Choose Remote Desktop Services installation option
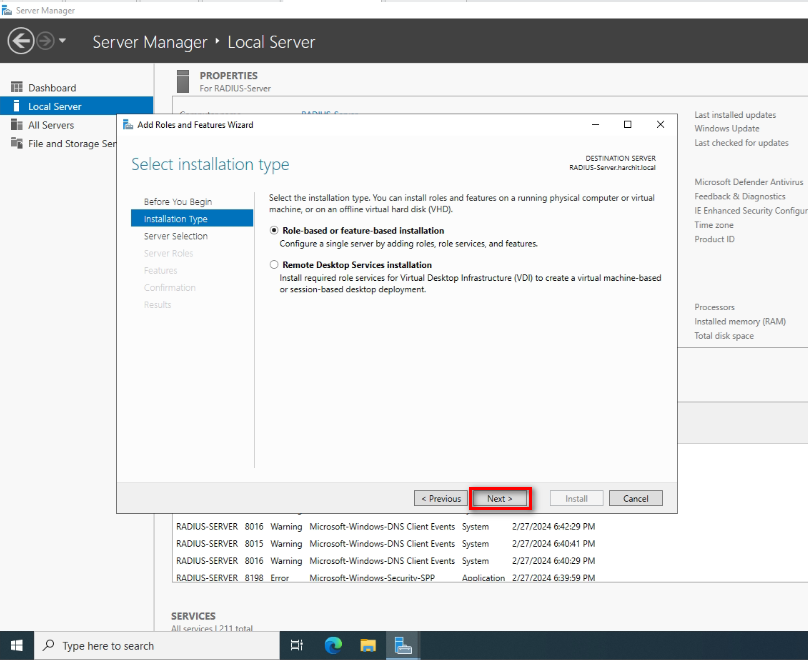The height and width of the screenshot is (660, 808). click(275, 265)
